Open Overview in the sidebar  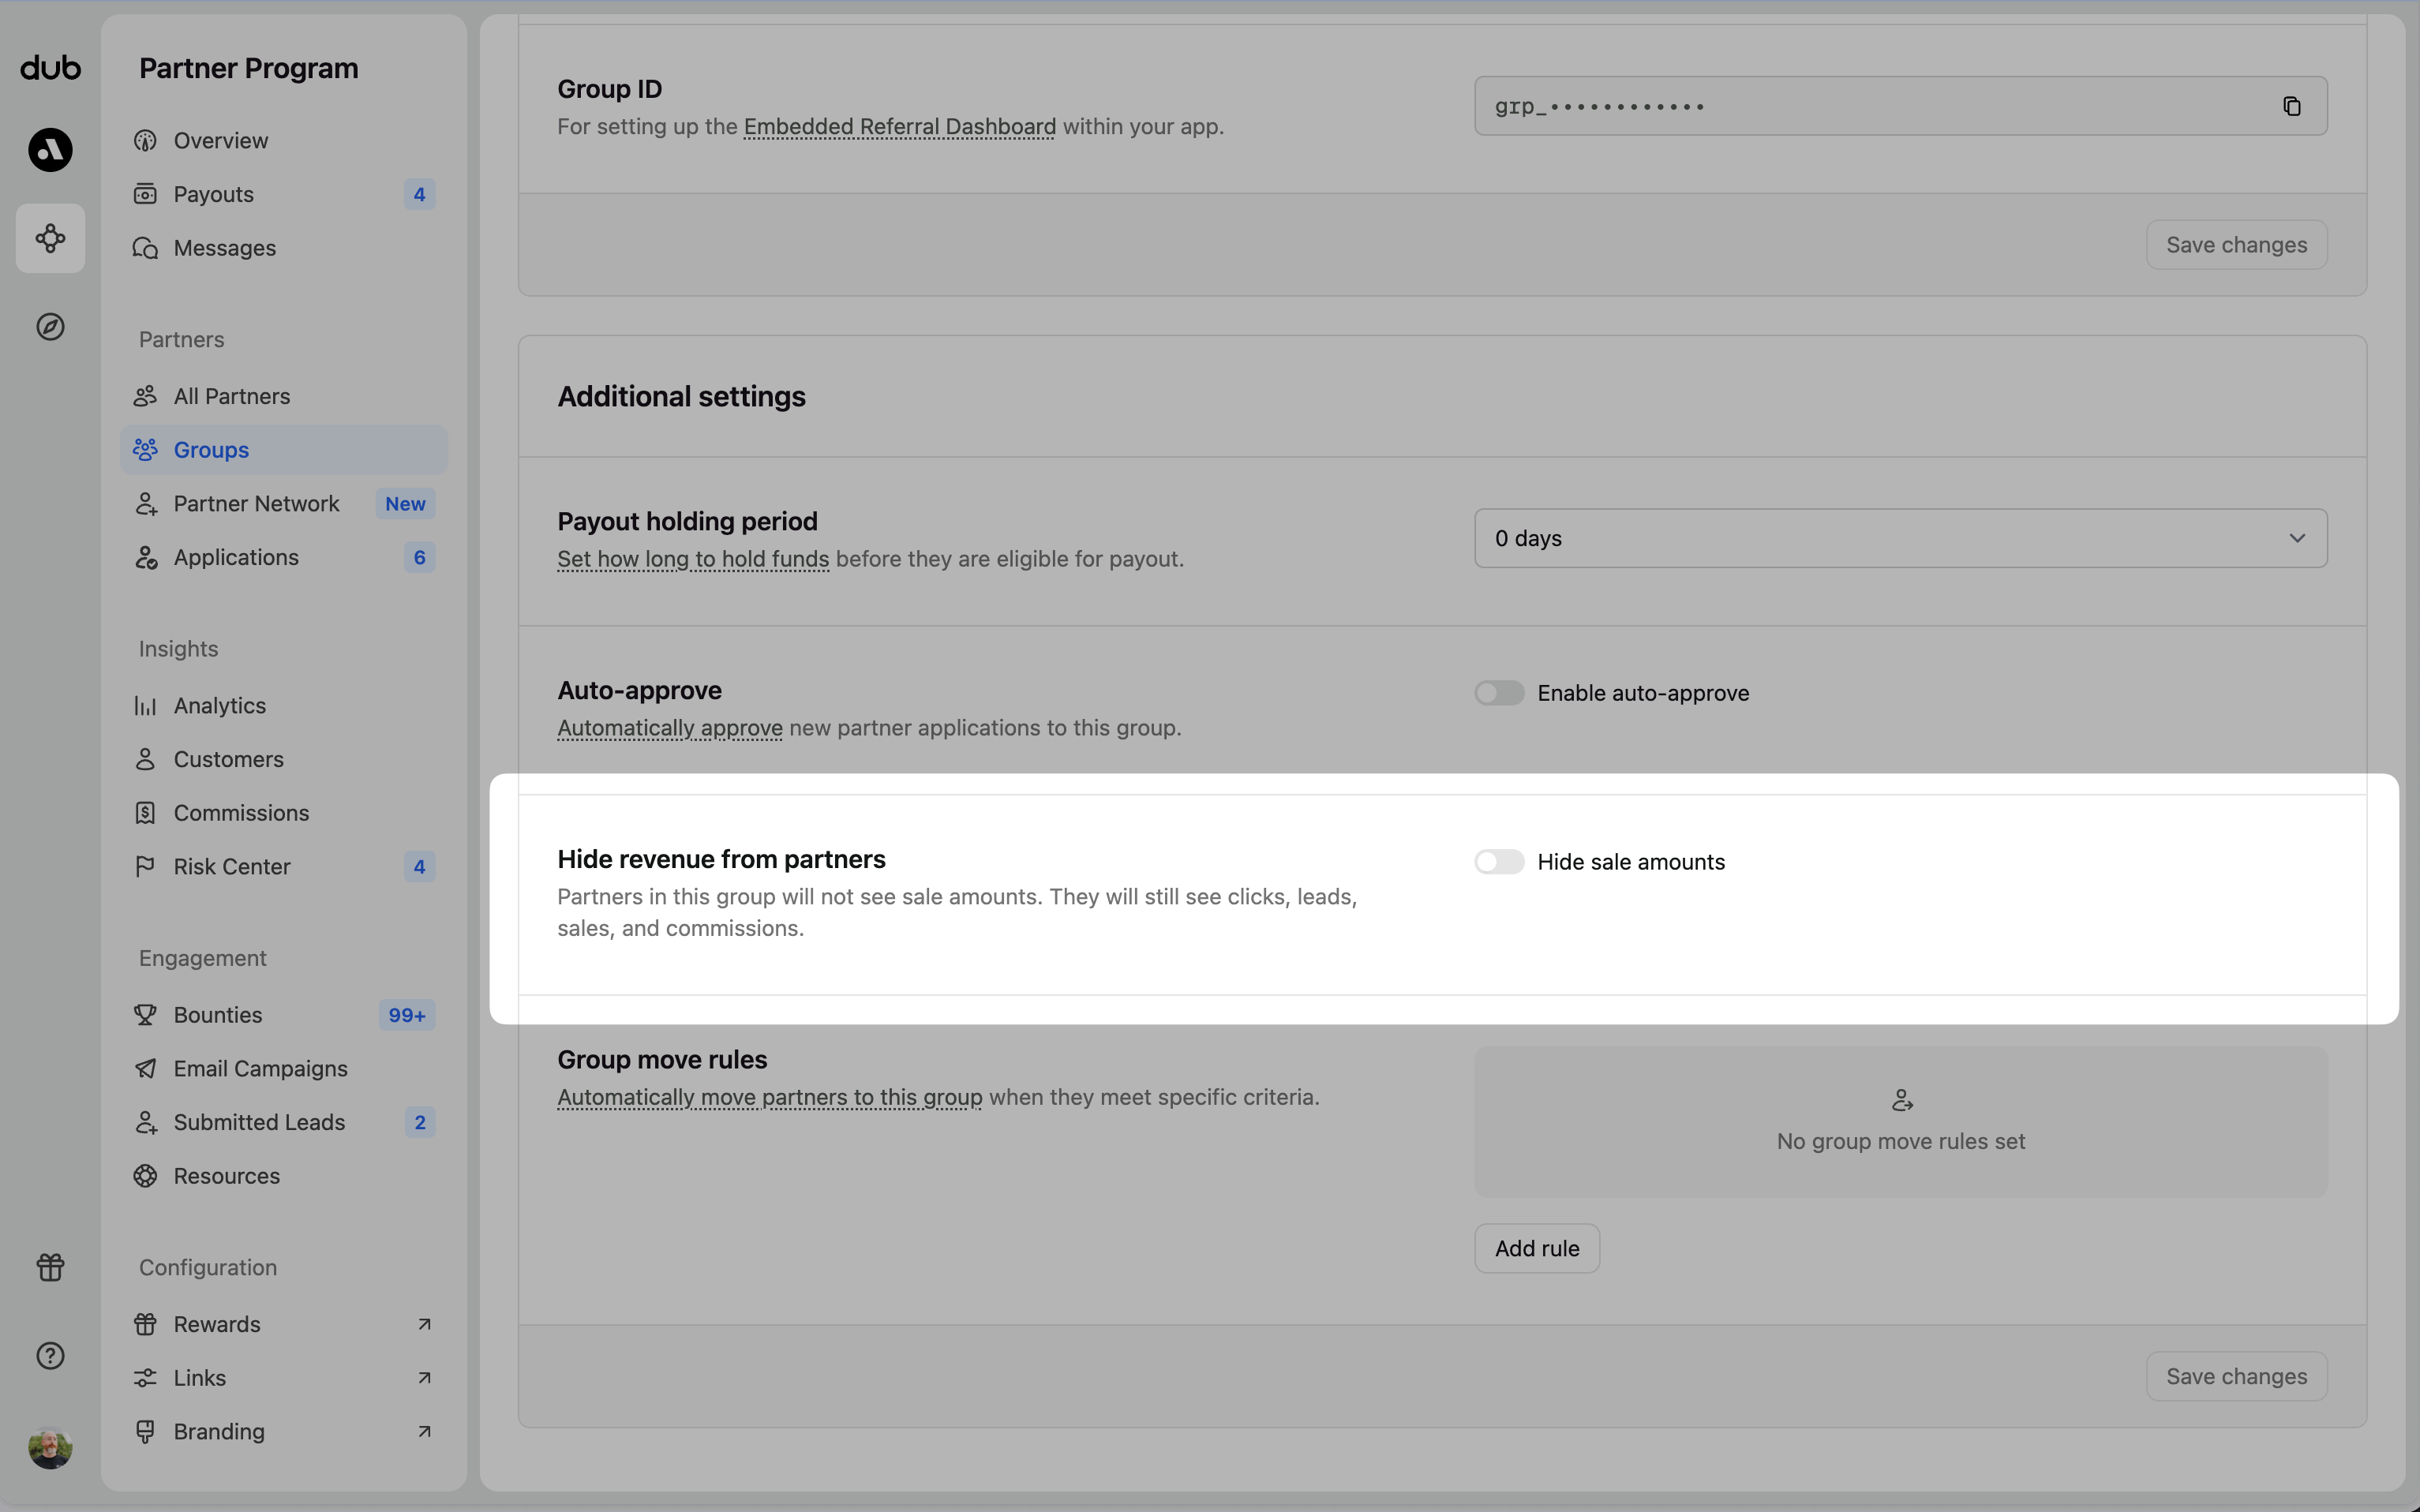(x=284, y=141)
